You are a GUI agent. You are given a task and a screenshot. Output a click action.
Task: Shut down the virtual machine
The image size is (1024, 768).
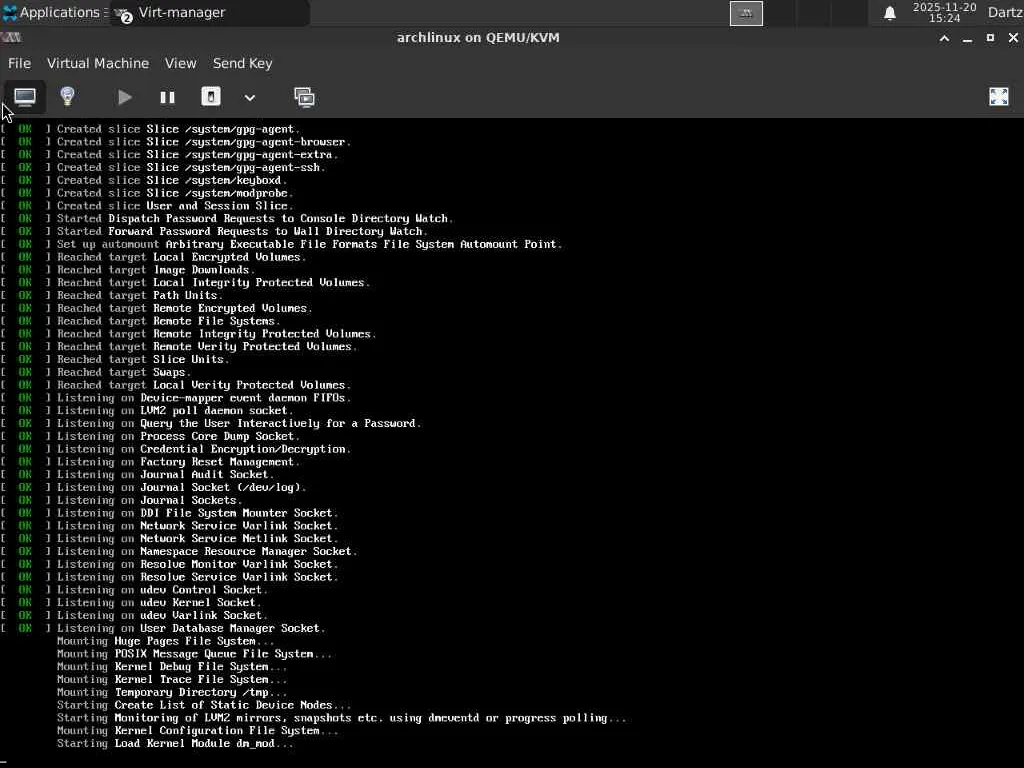click(210, 97)
